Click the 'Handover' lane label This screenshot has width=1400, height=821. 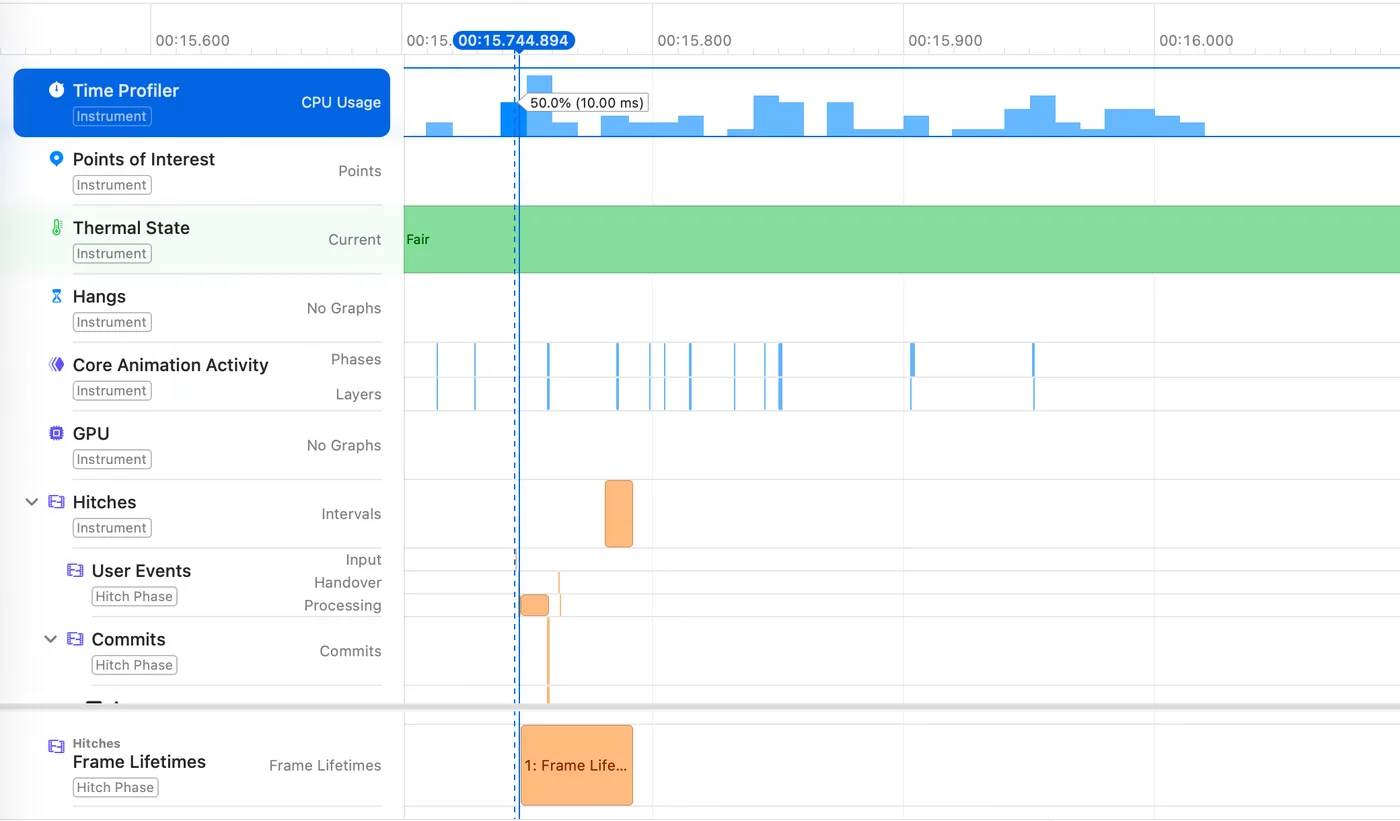[x=348, y=583]
